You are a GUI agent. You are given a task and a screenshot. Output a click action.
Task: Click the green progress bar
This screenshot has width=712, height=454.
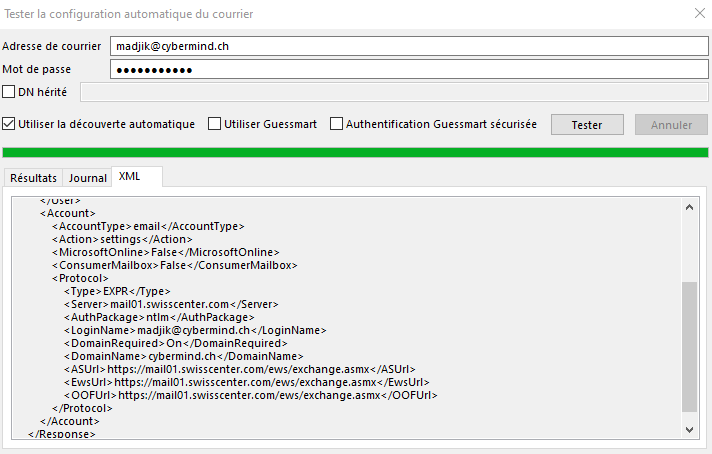point(355,152)
